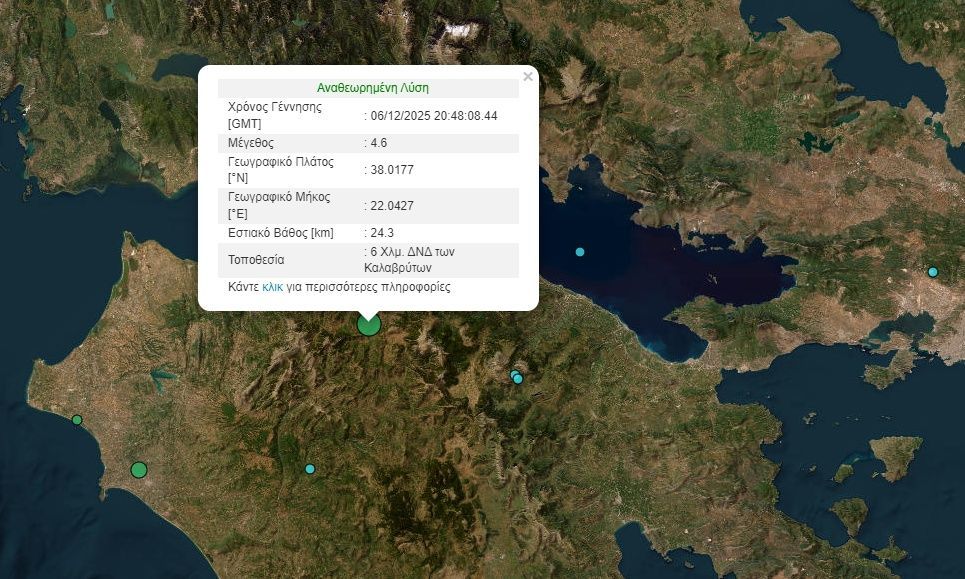Click the focal depth value 24.3
This screenshot has height=579, width=965.
pos(382,233)
